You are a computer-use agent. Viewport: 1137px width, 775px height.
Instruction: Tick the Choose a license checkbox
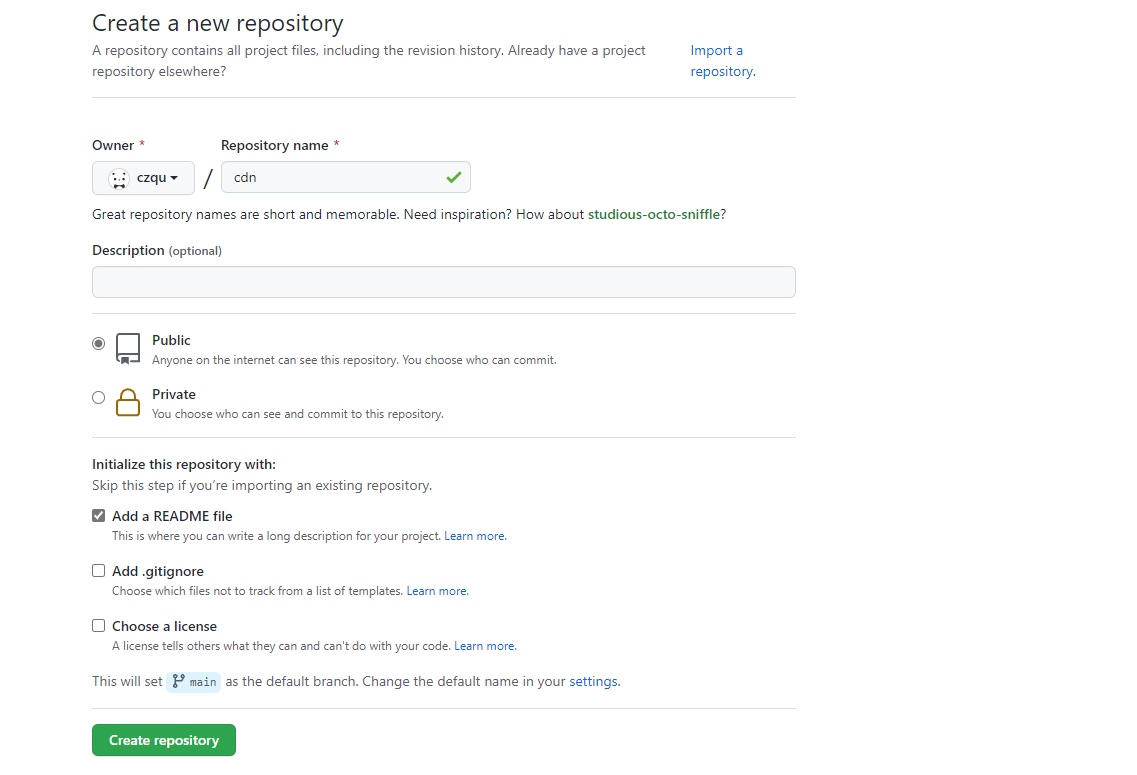tap(98, 626)
